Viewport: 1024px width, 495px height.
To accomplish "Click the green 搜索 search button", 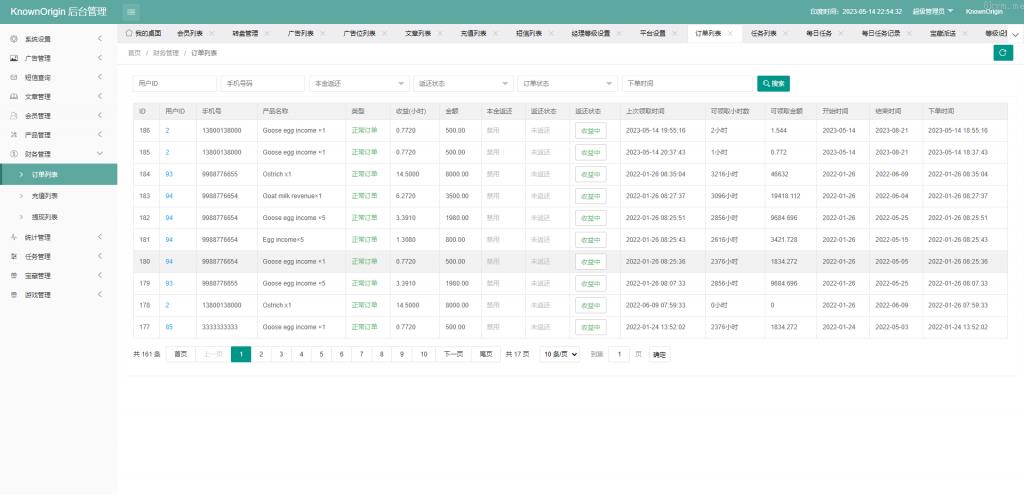I will coord(774,83).
